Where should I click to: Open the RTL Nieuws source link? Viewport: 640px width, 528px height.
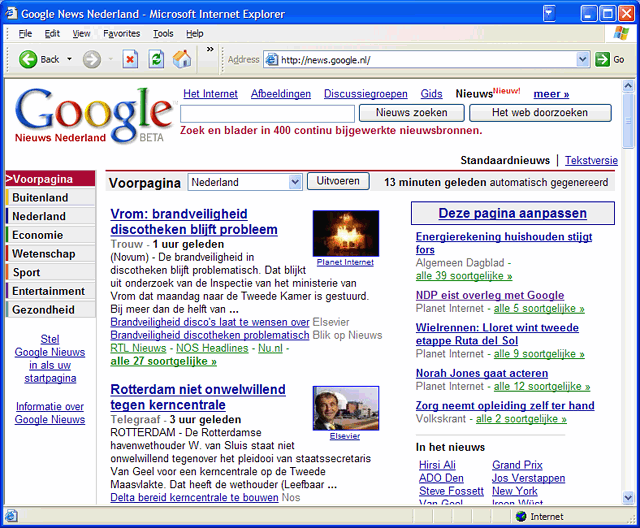pyautogui.click(x=138, y=348)
